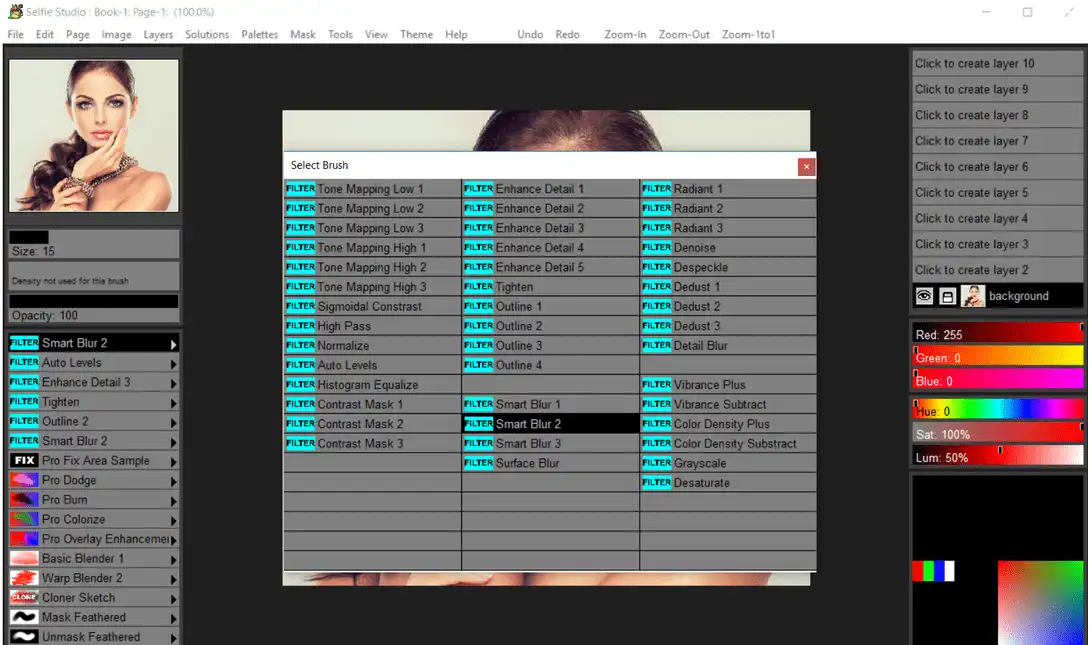The image size is (1092, 645).
Task: Expand the Tighten brush arrow
Action: click(174, 403)
